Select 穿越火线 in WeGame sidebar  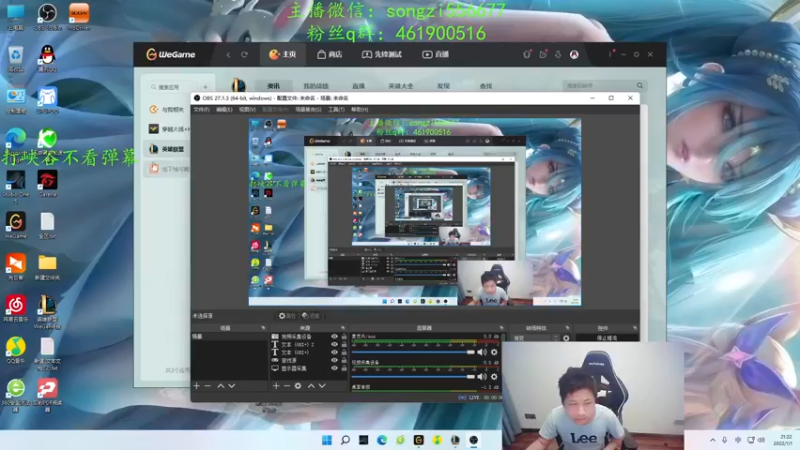[168, 129]
